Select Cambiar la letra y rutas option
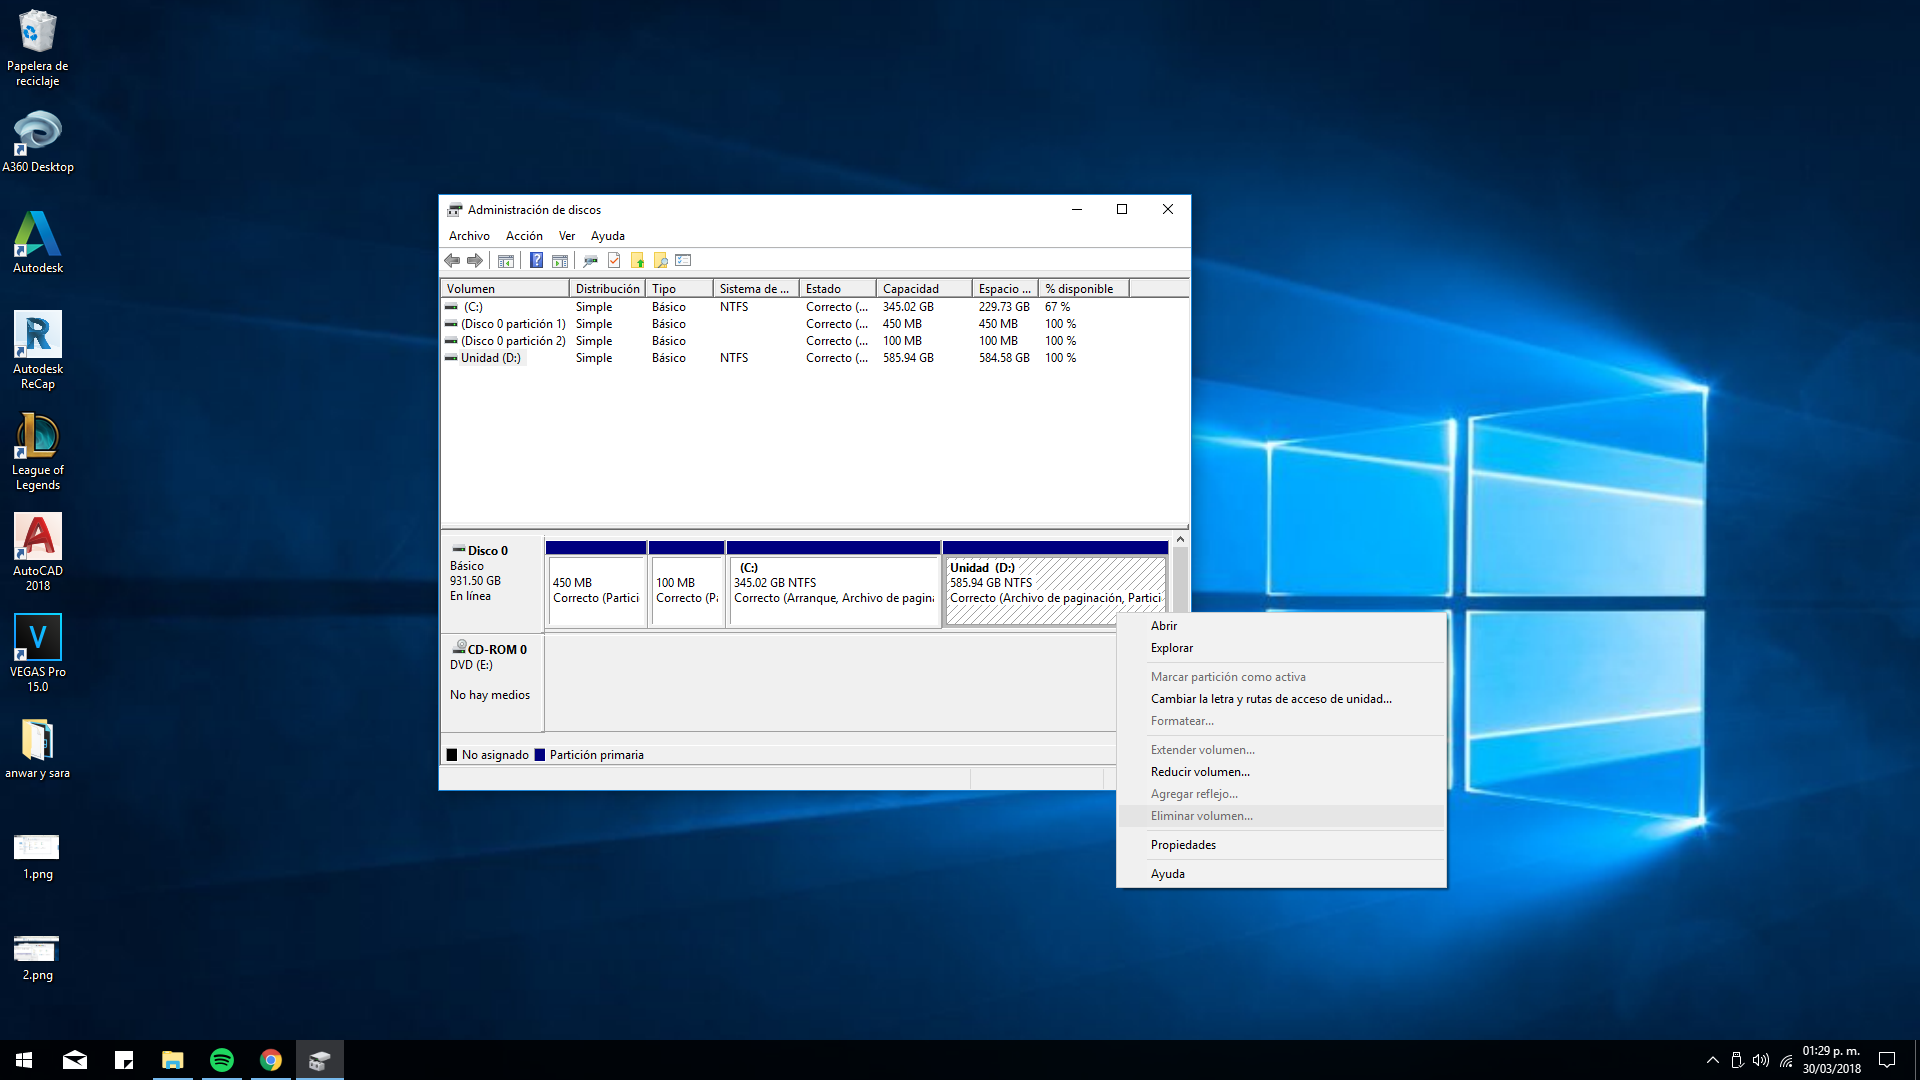1920x1080 pixels. point(1270,699)
